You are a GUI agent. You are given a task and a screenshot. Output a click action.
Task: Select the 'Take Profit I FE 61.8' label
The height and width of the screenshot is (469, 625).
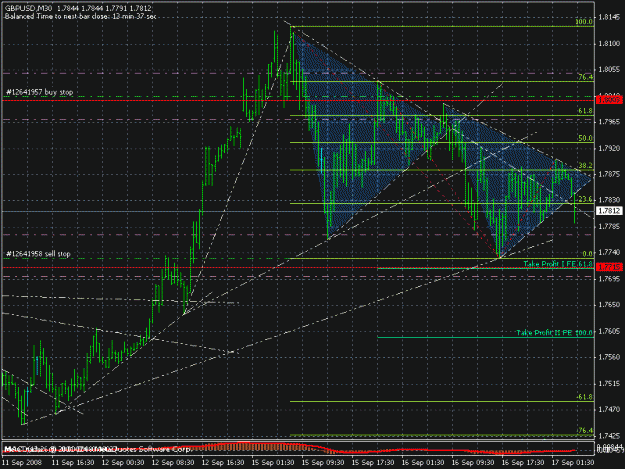pyautogui.click(x=558, y=264)
